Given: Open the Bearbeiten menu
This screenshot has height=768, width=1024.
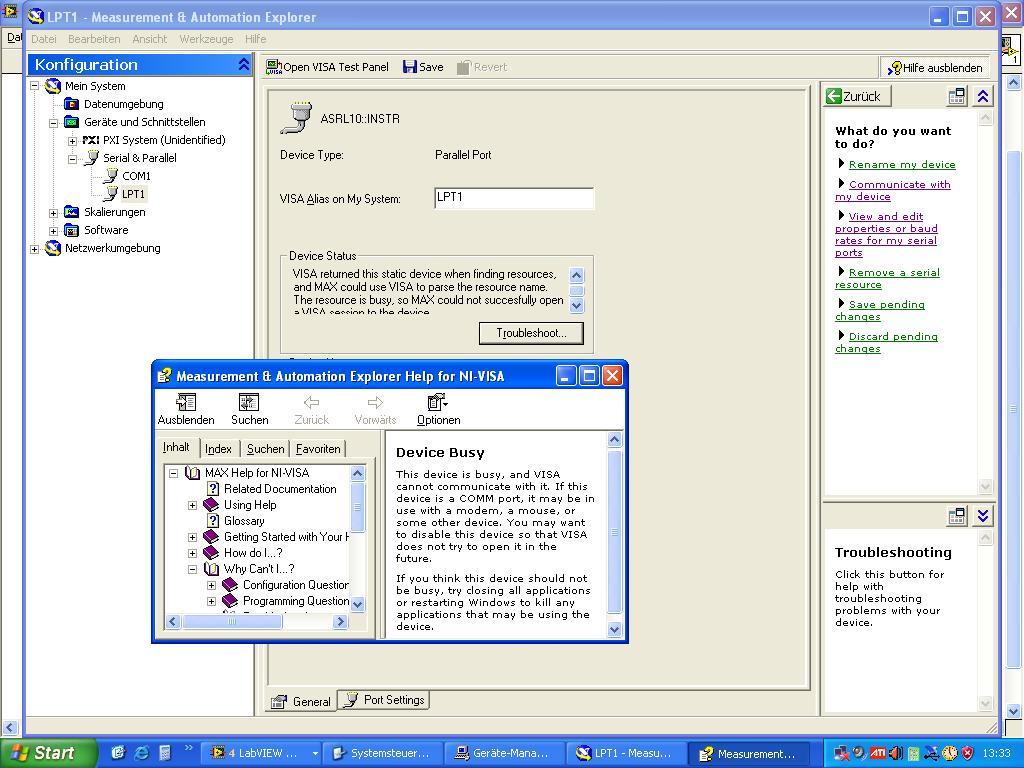Looking at the screenshot, I should (x=94, y=39).
